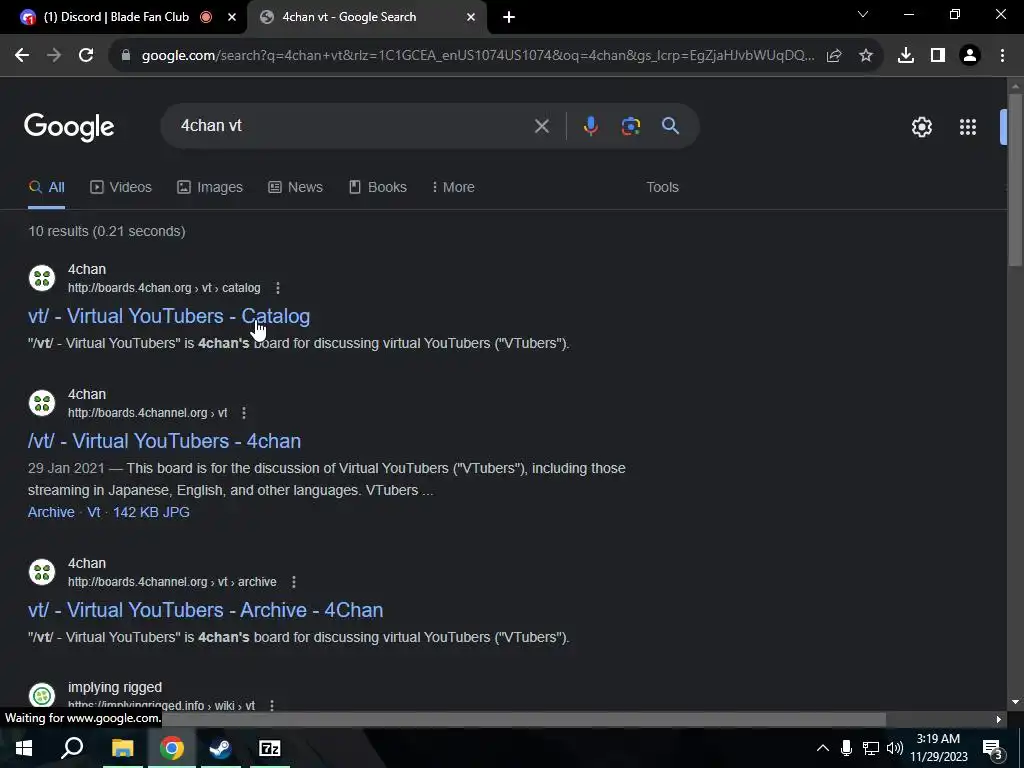Open tab search chevron in title bar
Image resolution: width=1024 pixels, height=768 pixels.
click(863, 14)
